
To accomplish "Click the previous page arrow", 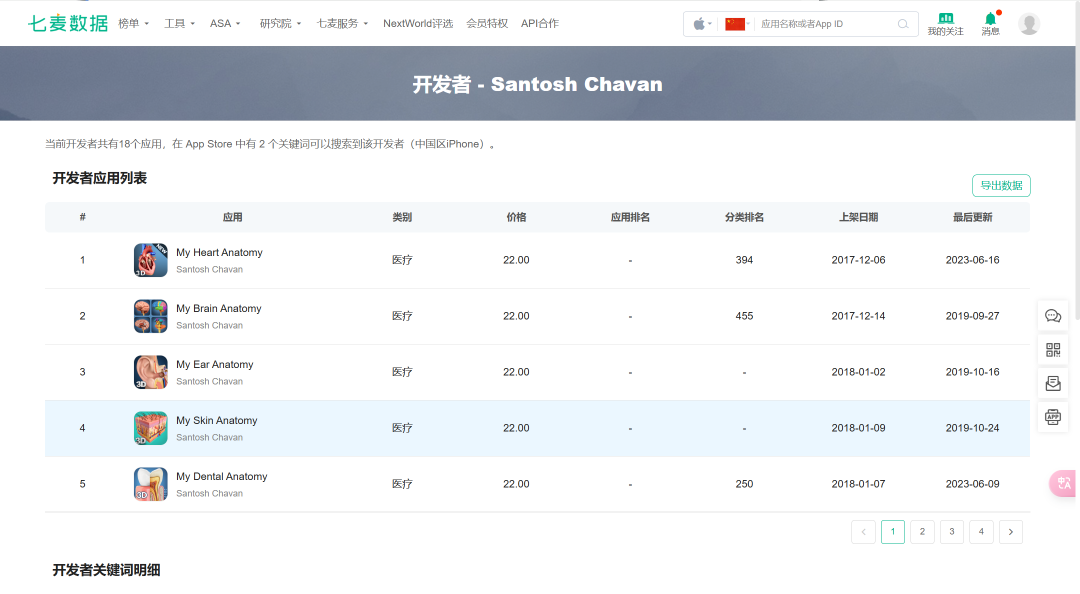I will (863, 531).
